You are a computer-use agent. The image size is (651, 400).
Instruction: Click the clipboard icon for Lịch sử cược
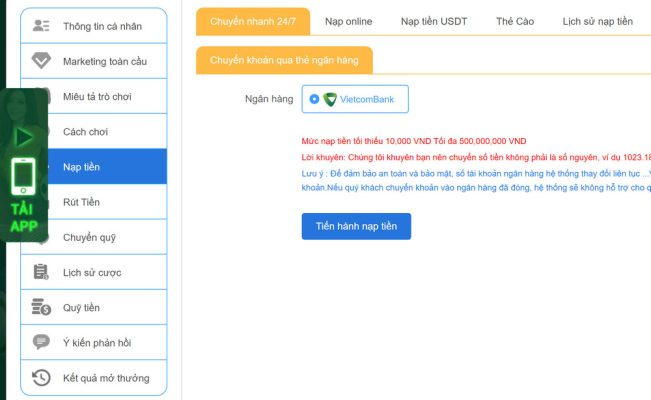coord(41,272)
